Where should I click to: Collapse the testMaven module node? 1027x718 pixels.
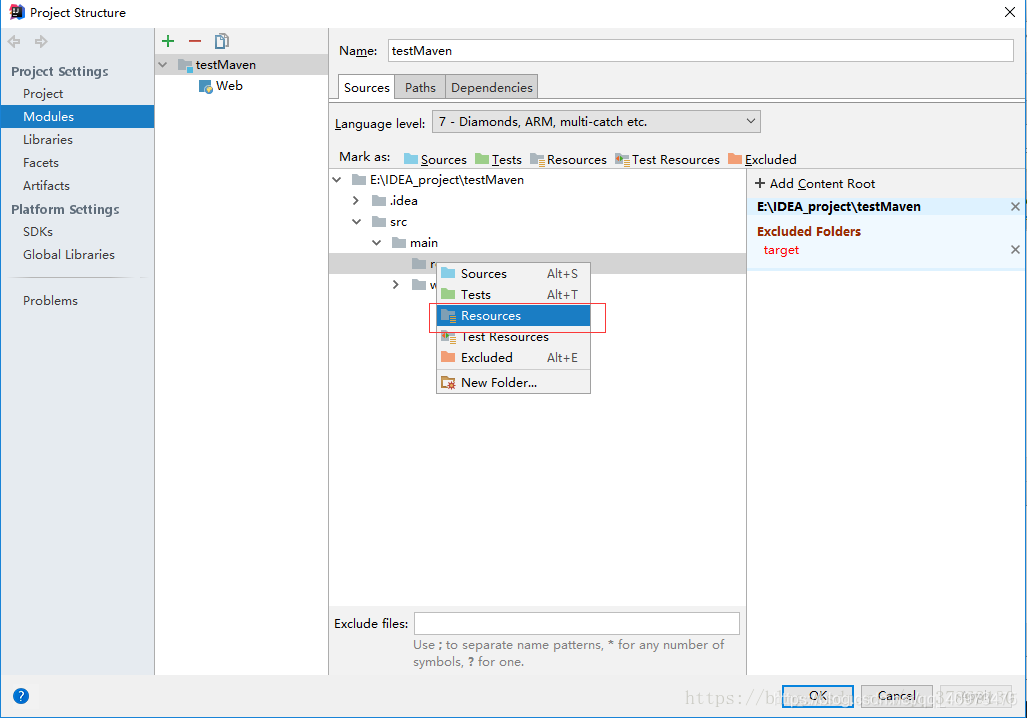tap(163, 65)
